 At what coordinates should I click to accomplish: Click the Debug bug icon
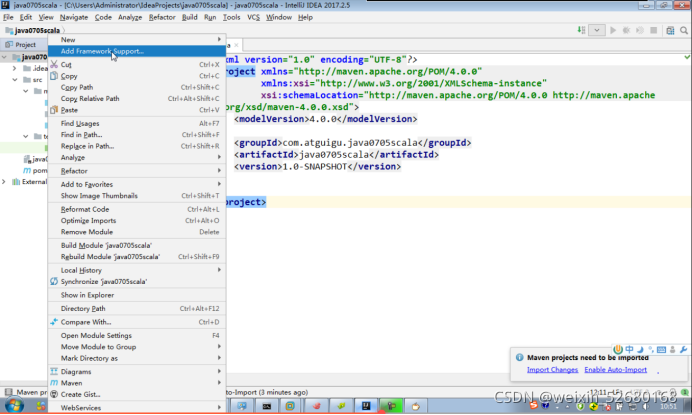pyautogui.click(x=626, y=30)
